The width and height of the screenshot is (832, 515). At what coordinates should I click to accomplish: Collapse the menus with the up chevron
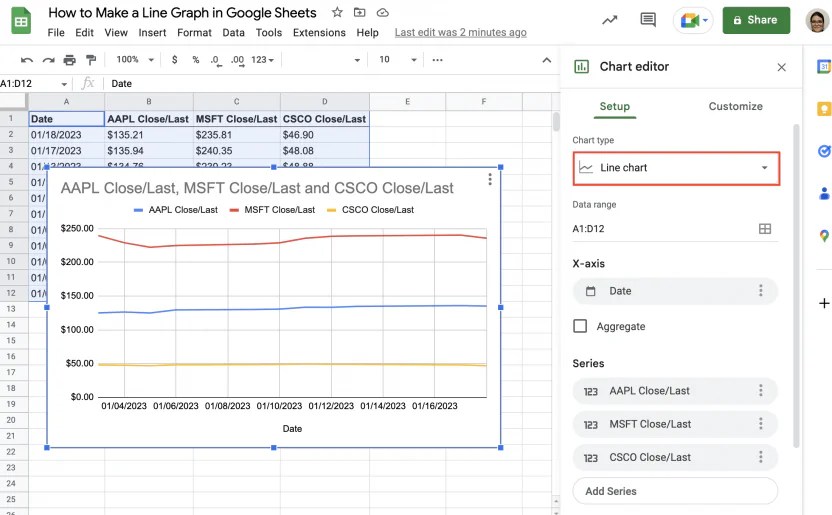pyautogui.click(x=547, y=60)
